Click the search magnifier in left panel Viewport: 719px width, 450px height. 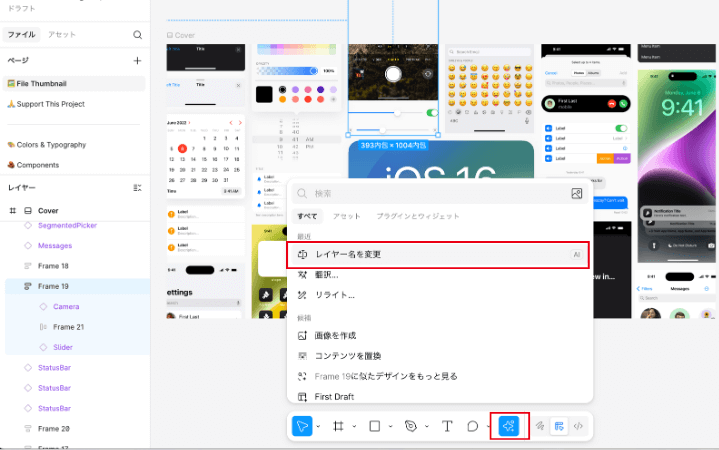point(138,35)
